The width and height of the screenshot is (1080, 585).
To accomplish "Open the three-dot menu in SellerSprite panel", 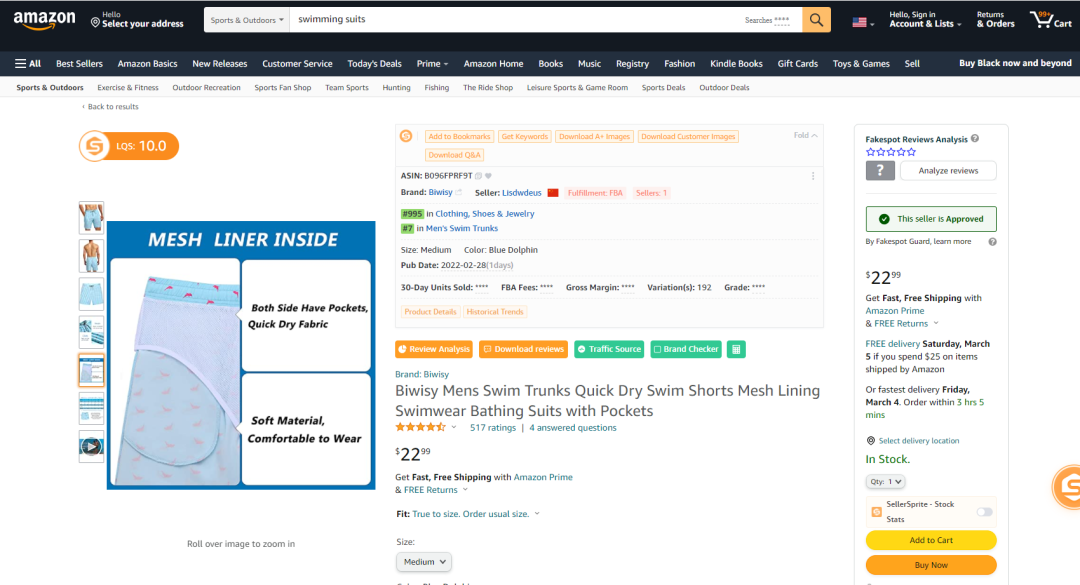I will click(813, 176).
